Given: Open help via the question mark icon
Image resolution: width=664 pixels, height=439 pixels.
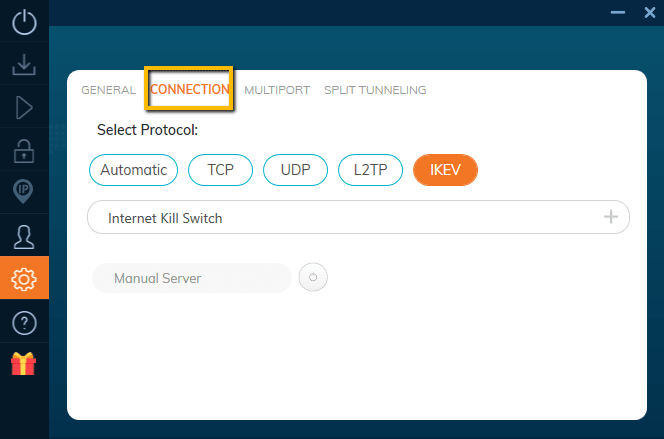Looking at the screenshot, I should click(24, 322).
